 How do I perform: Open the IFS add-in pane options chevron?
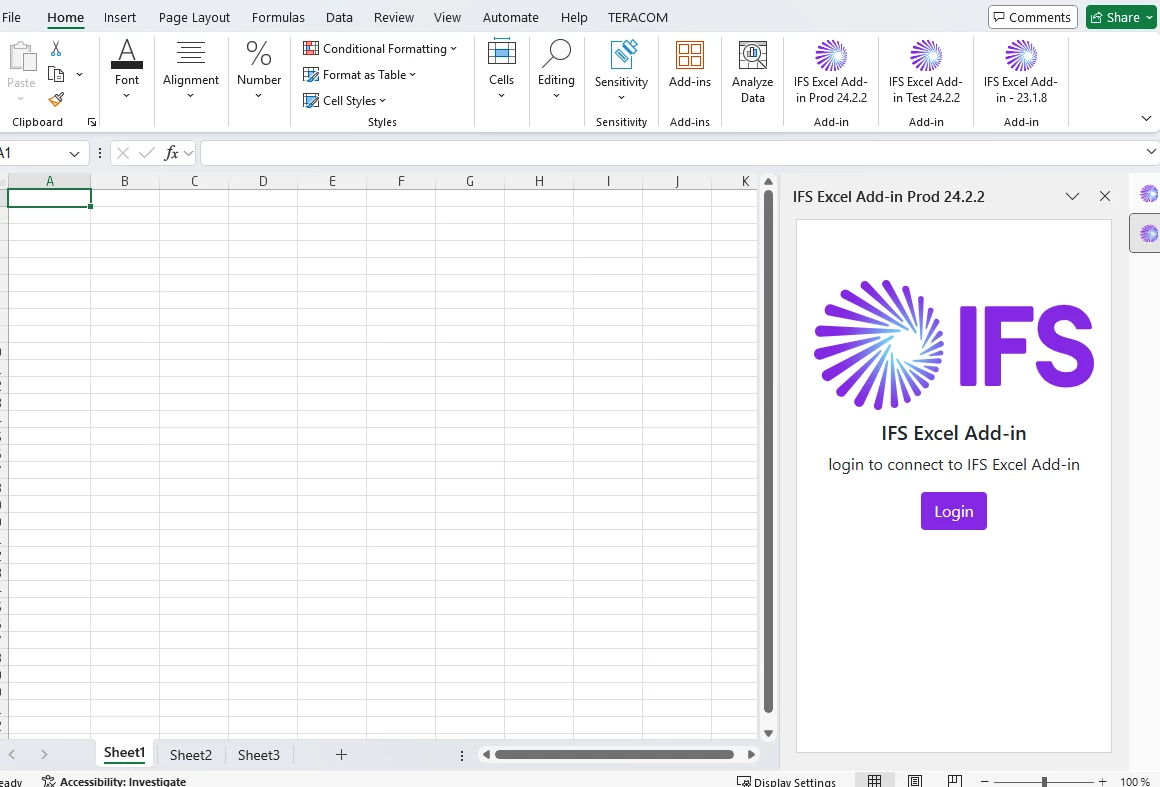point(1072,196)
